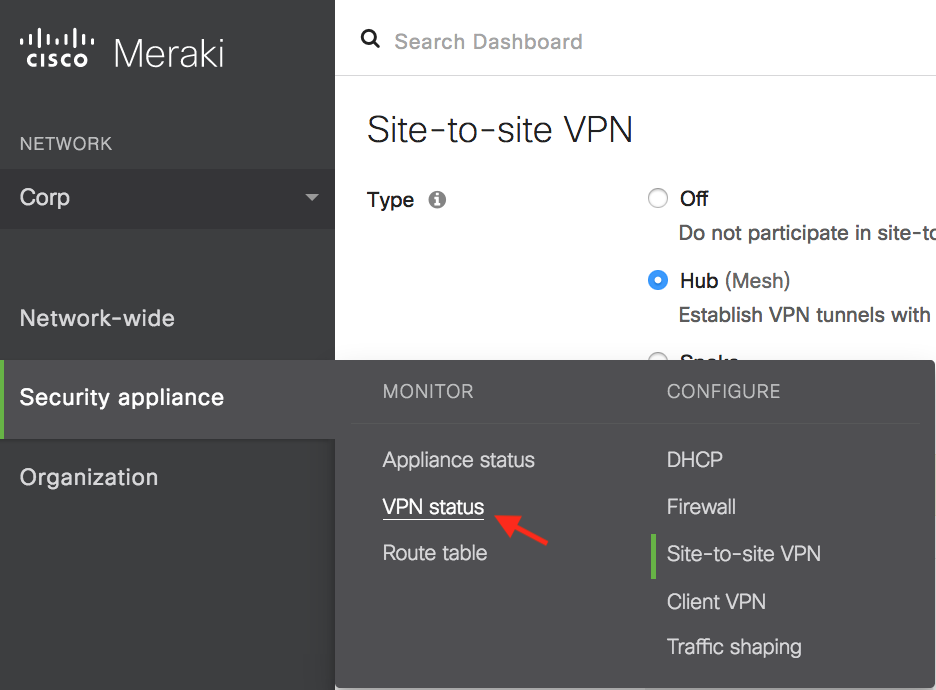Viewport: 936px width, 690px height.
Task: Expand the Corp network selector
Action: point(168,198)
